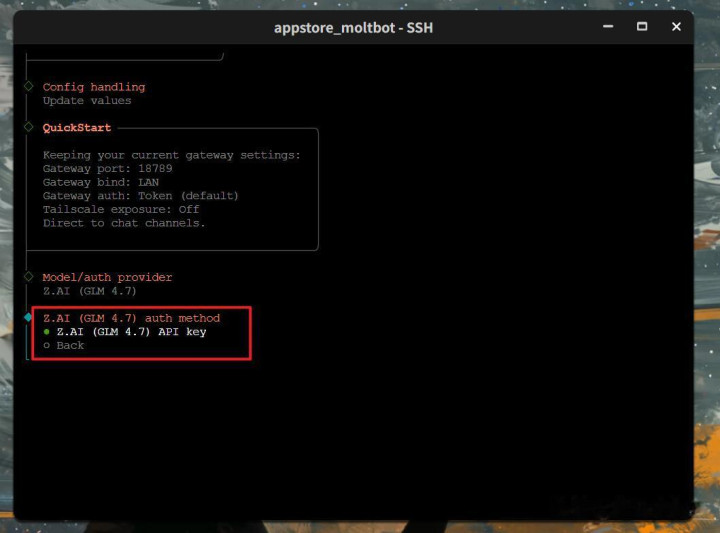Minimize the SSH terminal window
This screenshot has width=720, height=533.
coord(608,27)
